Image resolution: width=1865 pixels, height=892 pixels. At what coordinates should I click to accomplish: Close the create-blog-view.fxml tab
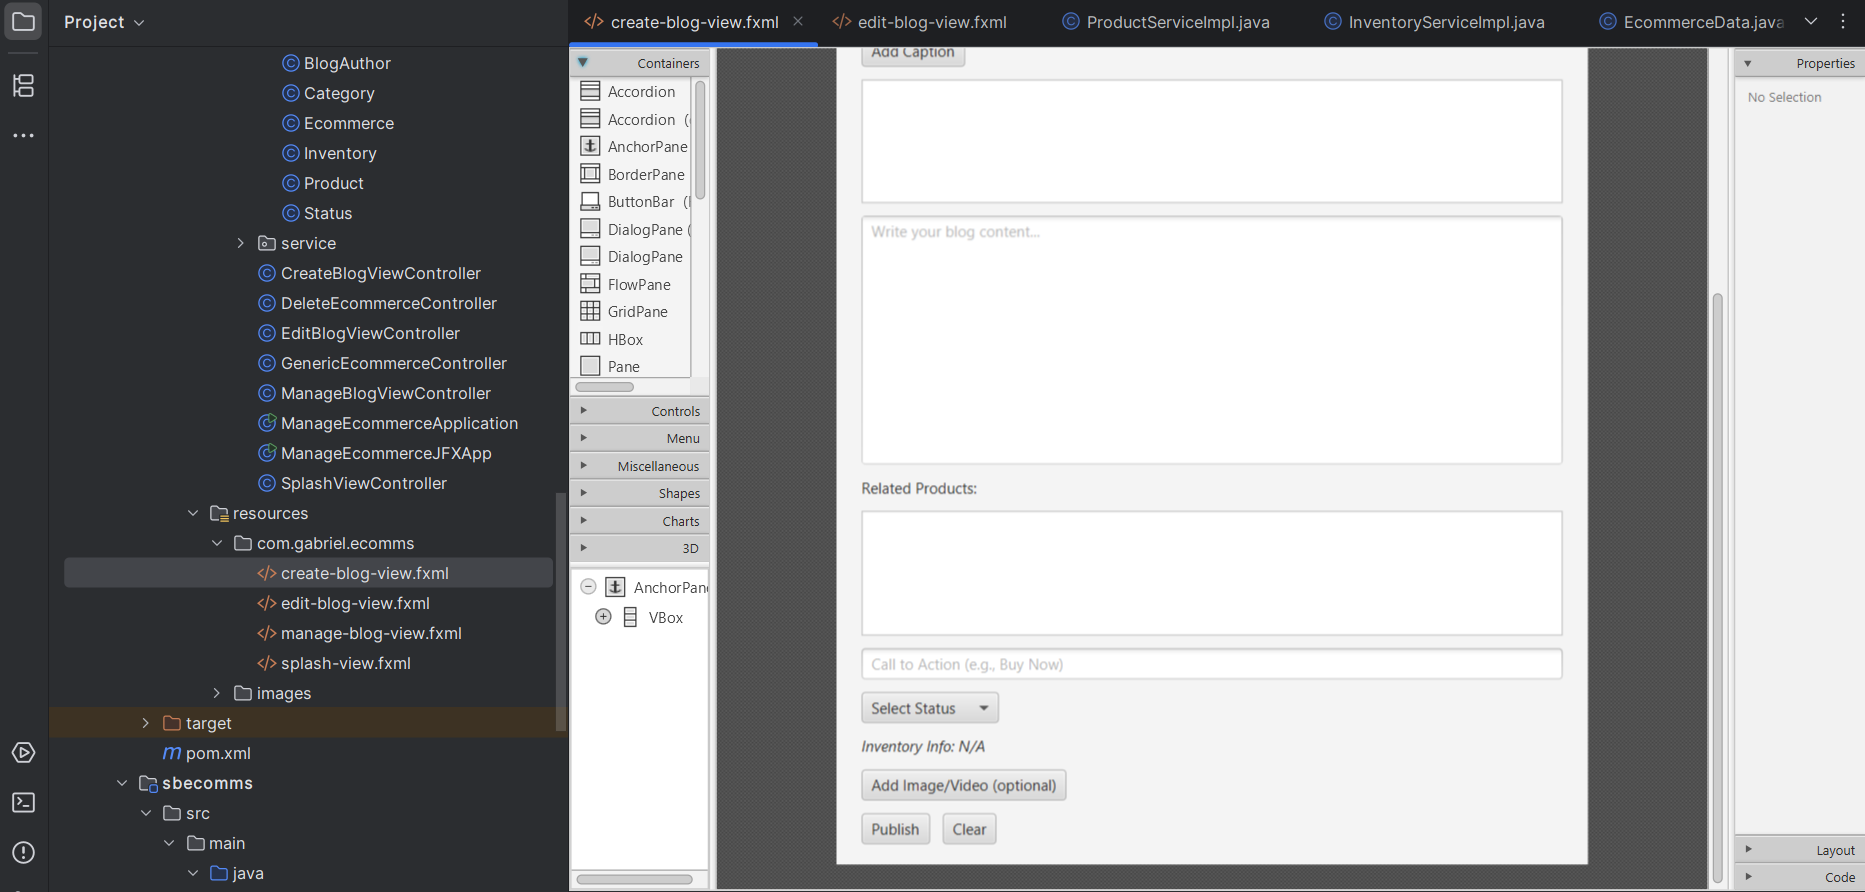click(x=798, y=21)
